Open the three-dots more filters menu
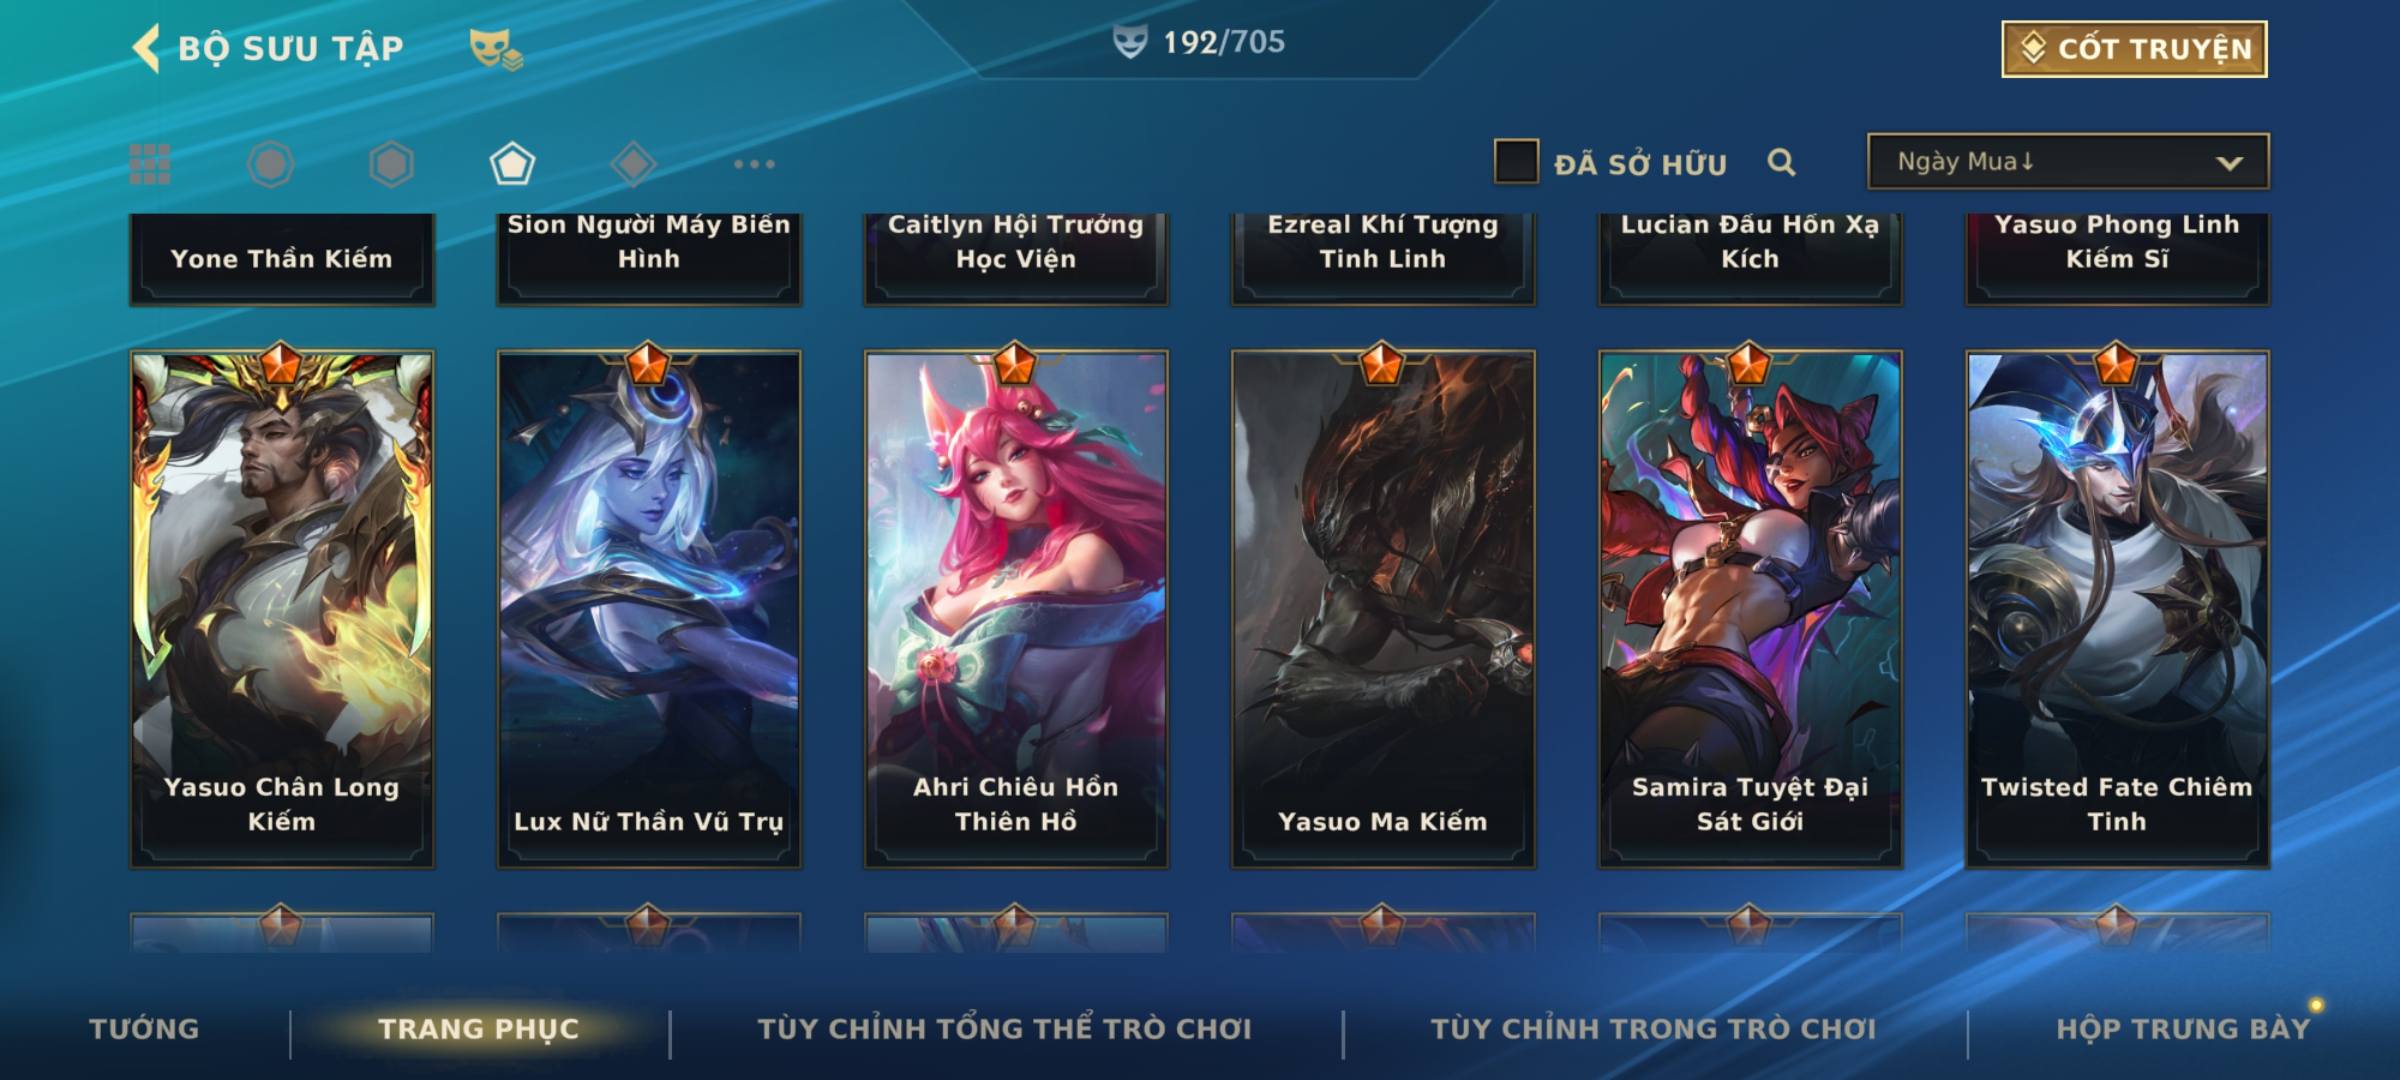Screen dimensions: 2400x1080 coord(754,164)
